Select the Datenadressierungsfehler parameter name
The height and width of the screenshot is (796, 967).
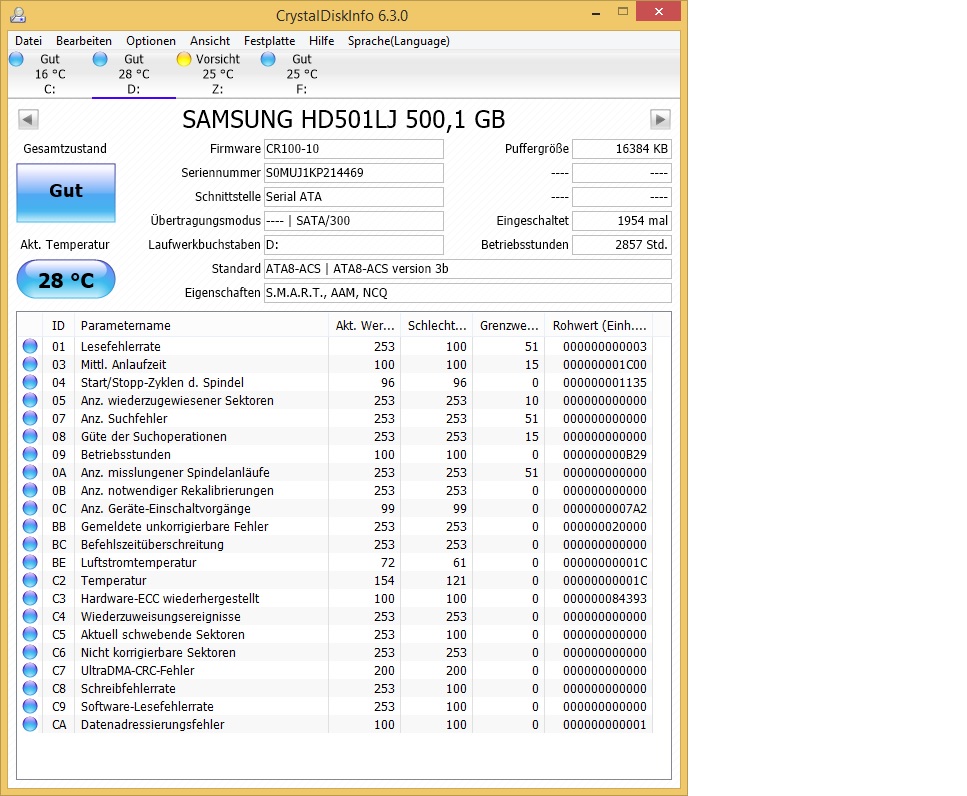[152, 724]
